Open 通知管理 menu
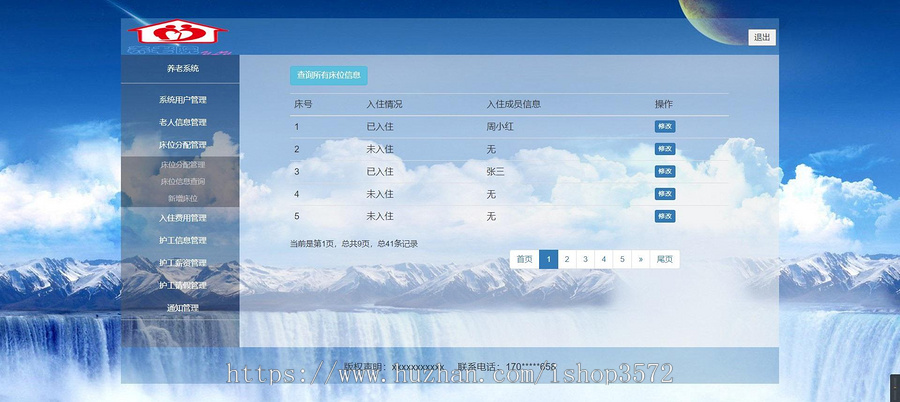 pos(183,308)
